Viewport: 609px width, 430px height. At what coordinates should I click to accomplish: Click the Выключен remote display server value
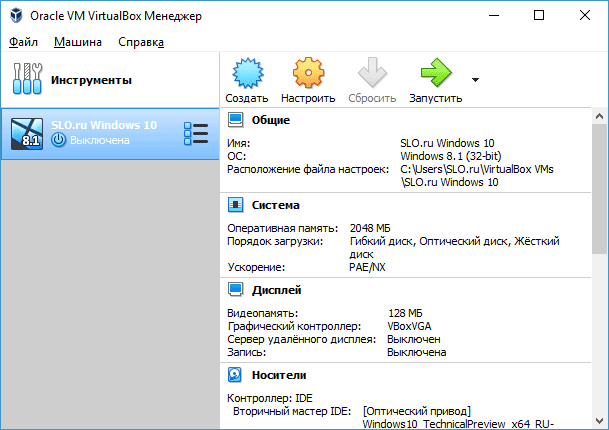[414, 339]
